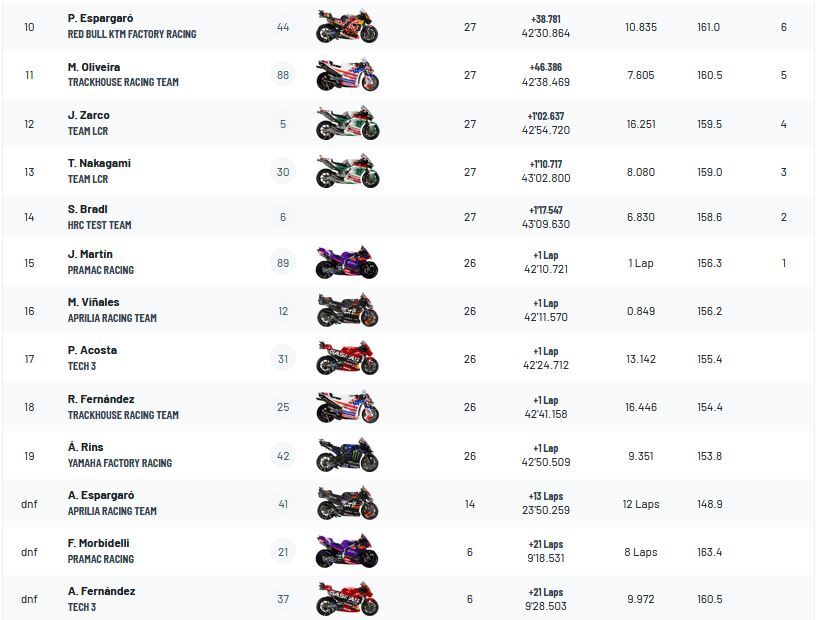
Task: Click J. Martin's Pramac bike image
Action: (347, 263)
